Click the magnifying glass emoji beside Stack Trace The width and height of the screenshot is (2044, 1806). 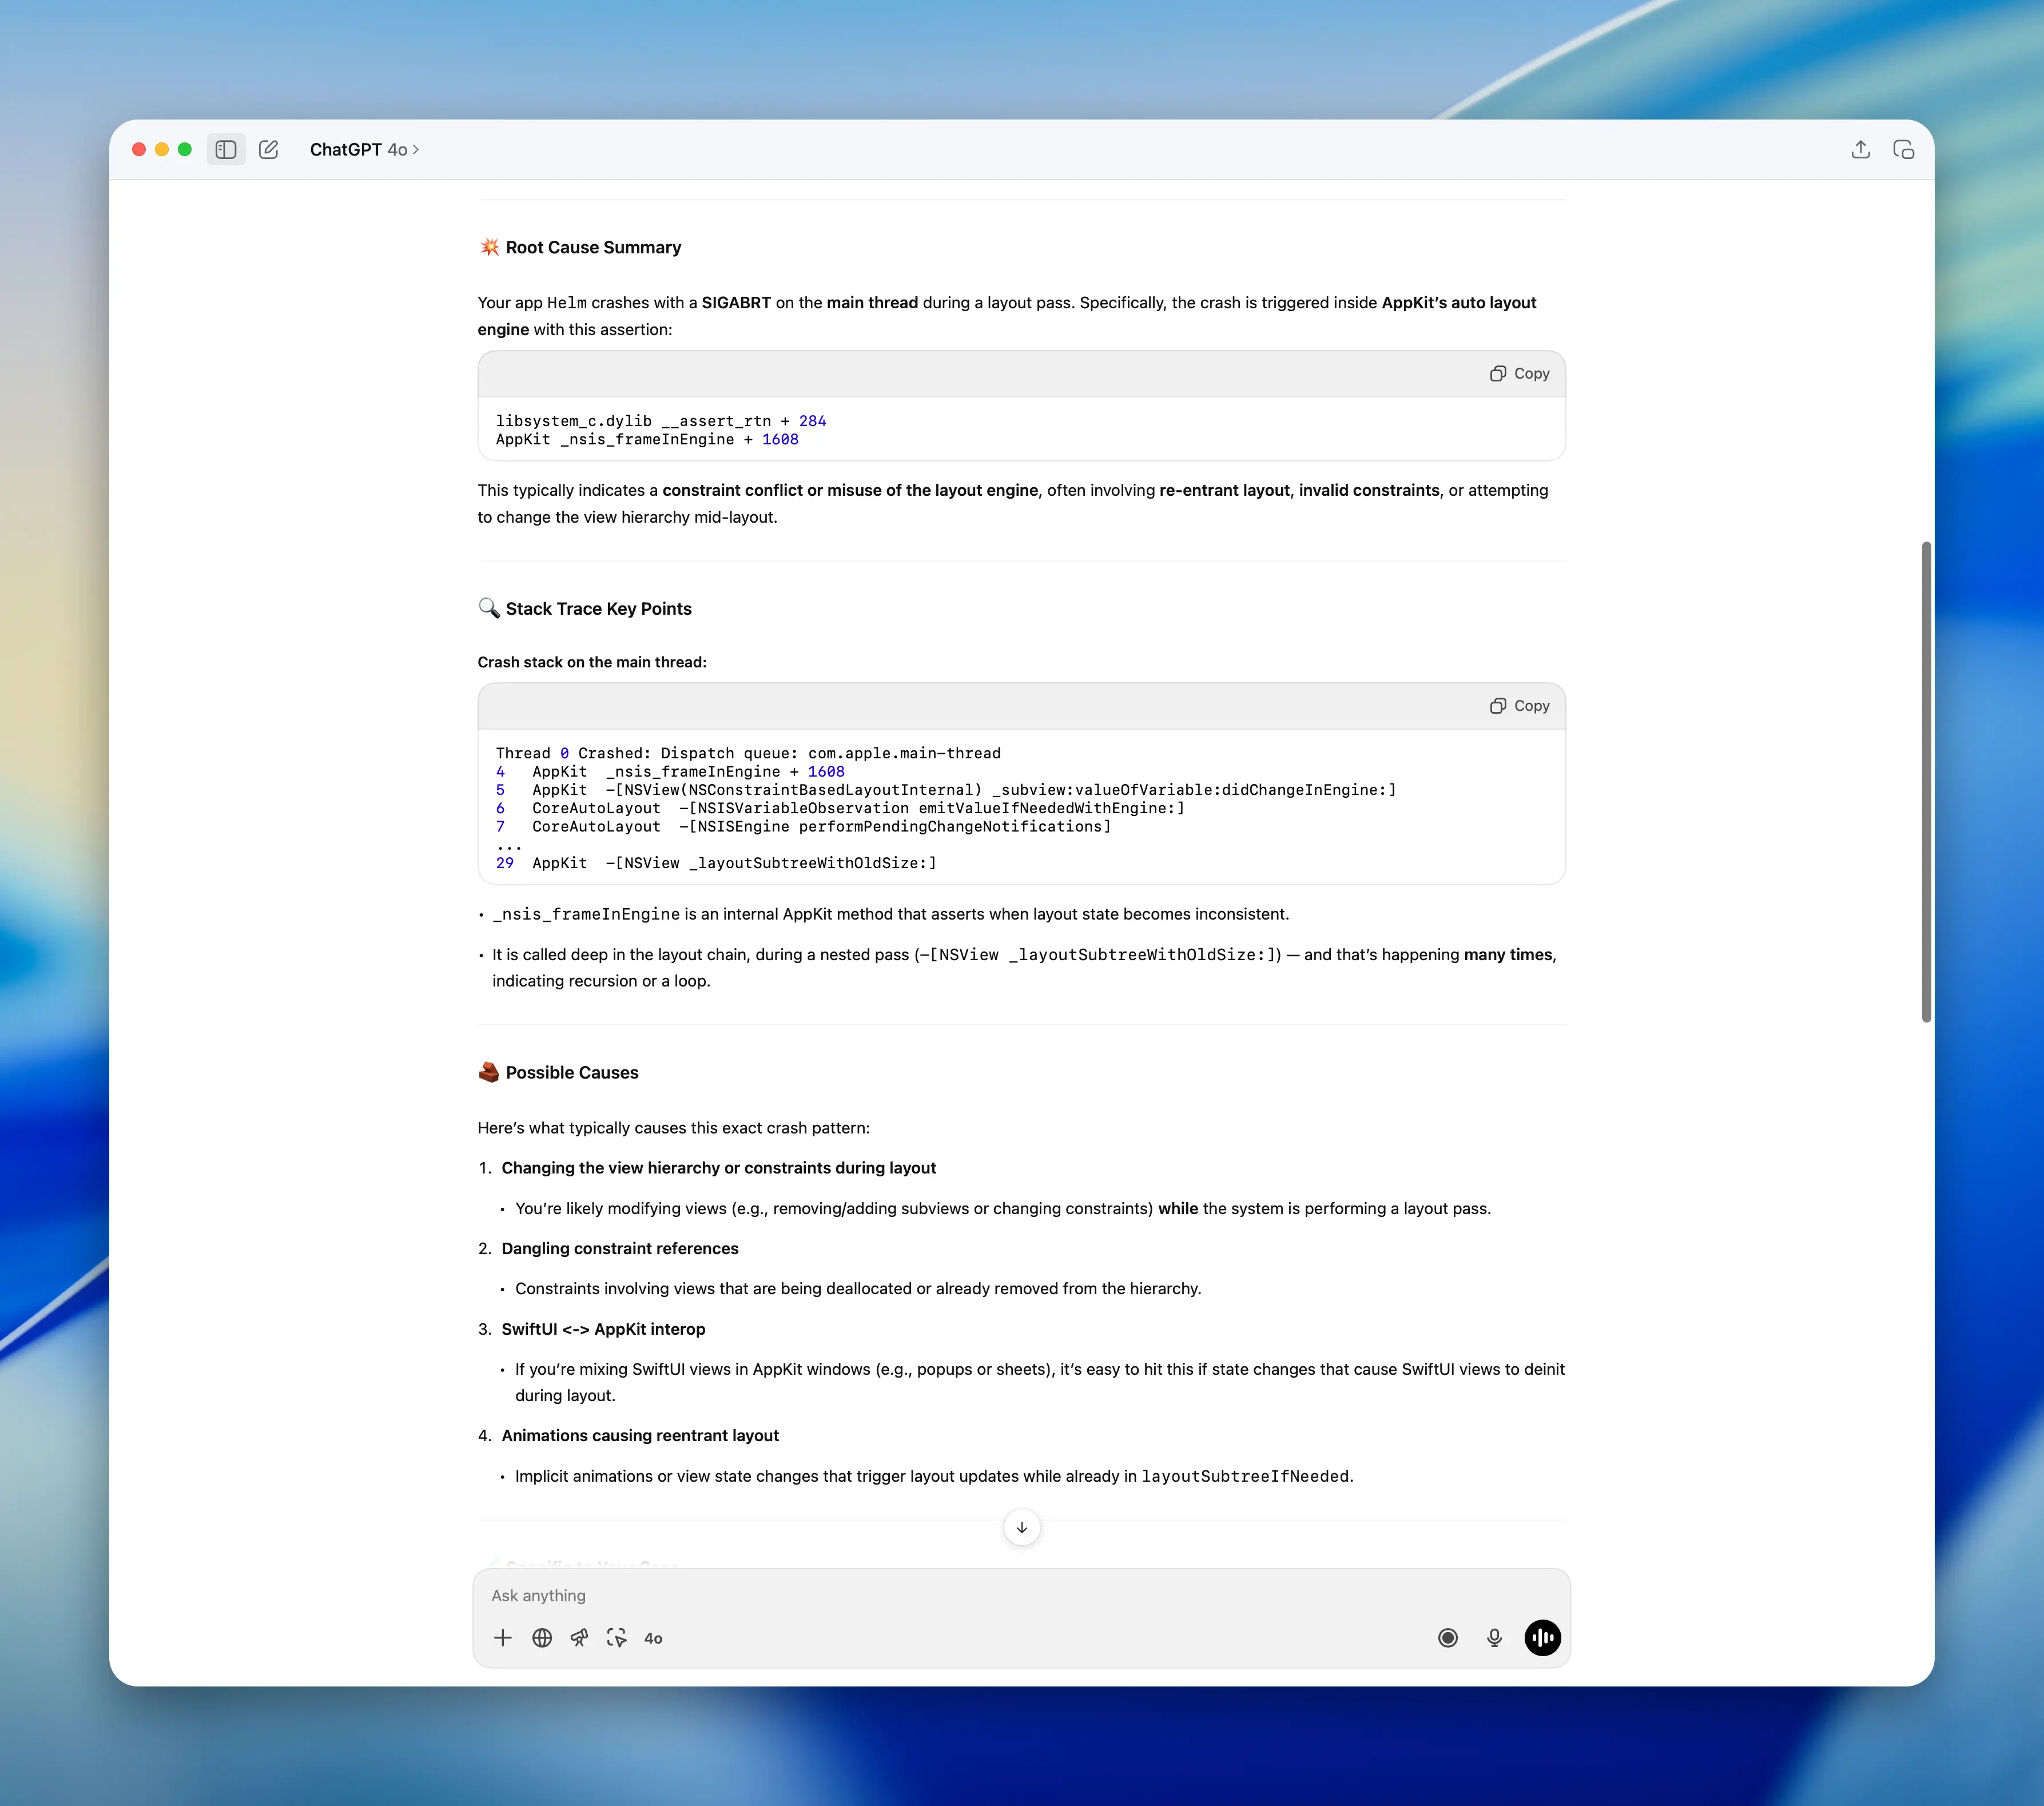(489, 609)
